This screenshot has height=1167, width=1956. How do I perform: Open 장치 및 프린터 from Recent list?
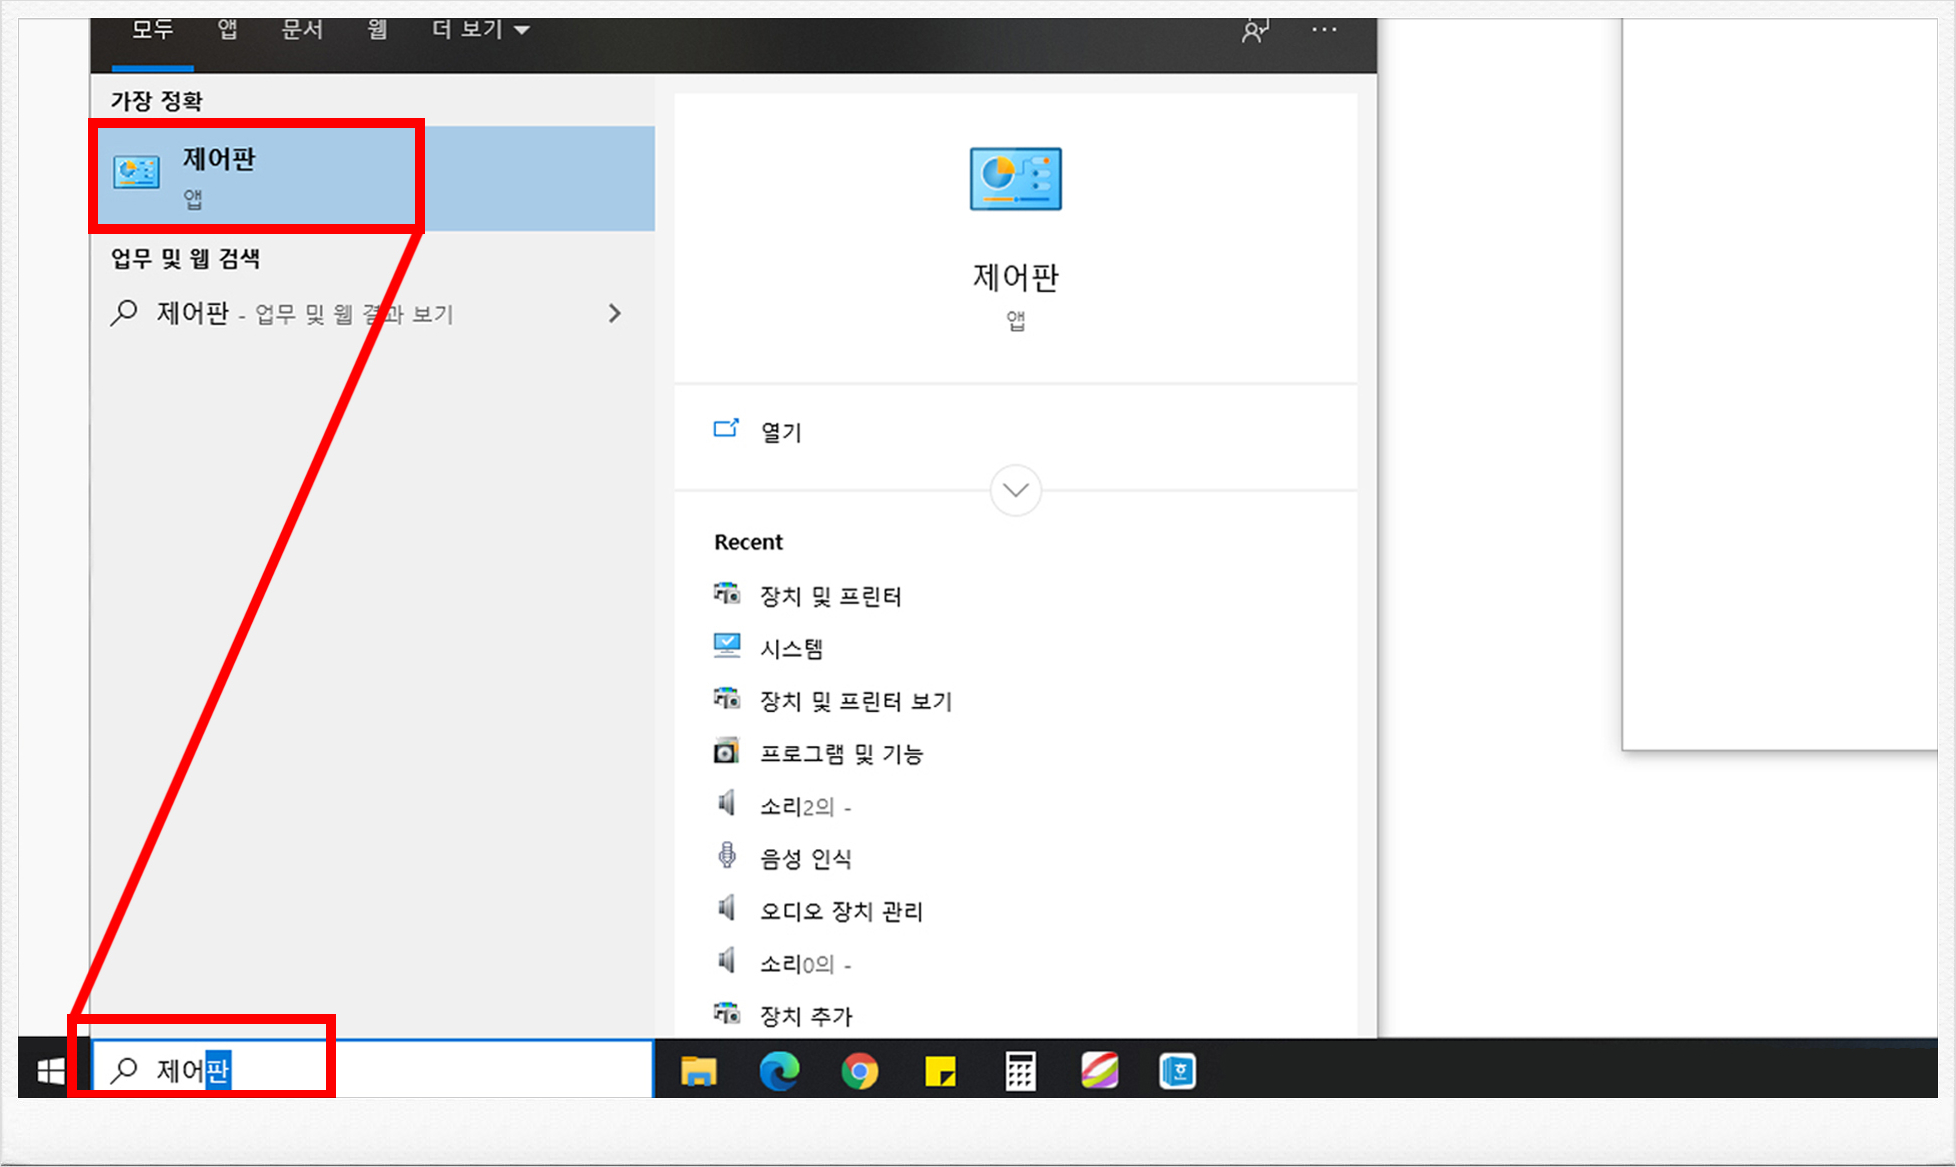[830, 596]
